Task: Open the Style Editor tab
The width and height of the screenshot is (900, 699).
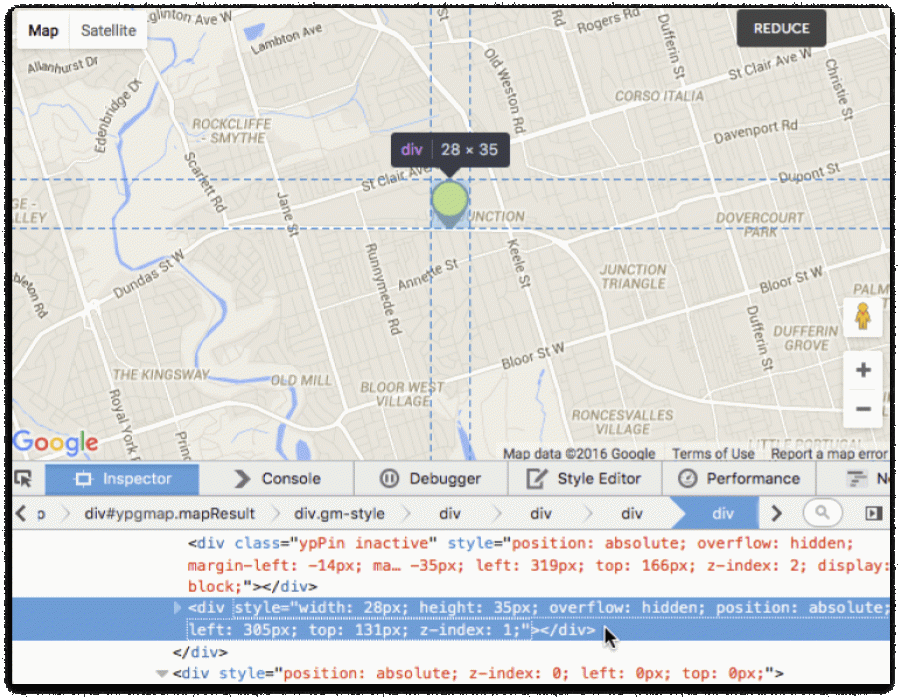Action: click(585, 479)
